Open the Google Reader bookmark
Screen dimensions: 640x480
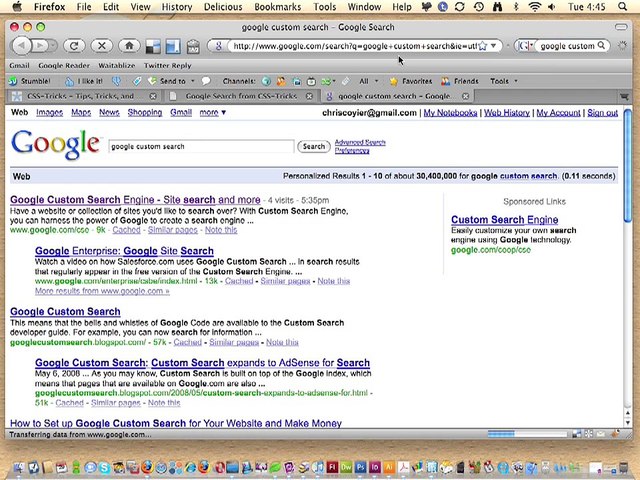(64, 65)
